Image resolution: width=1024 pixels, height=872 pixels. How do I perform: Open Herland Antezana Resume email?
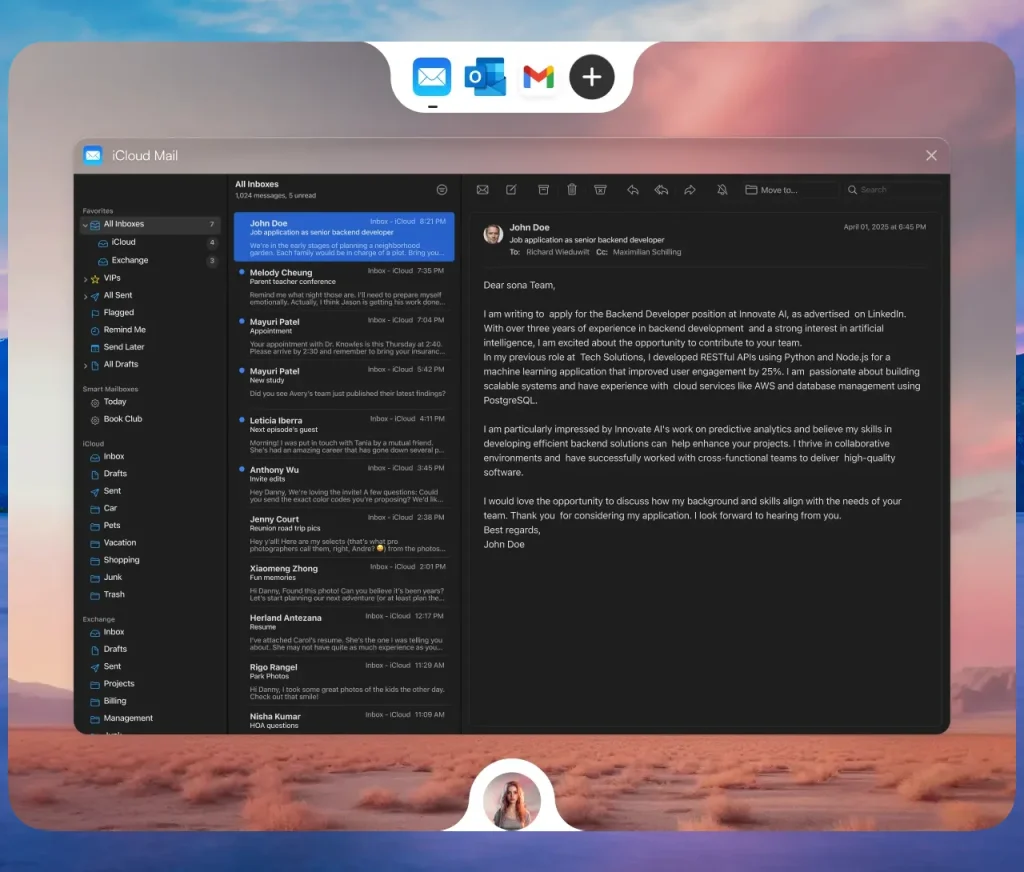(x=344, y=632)
